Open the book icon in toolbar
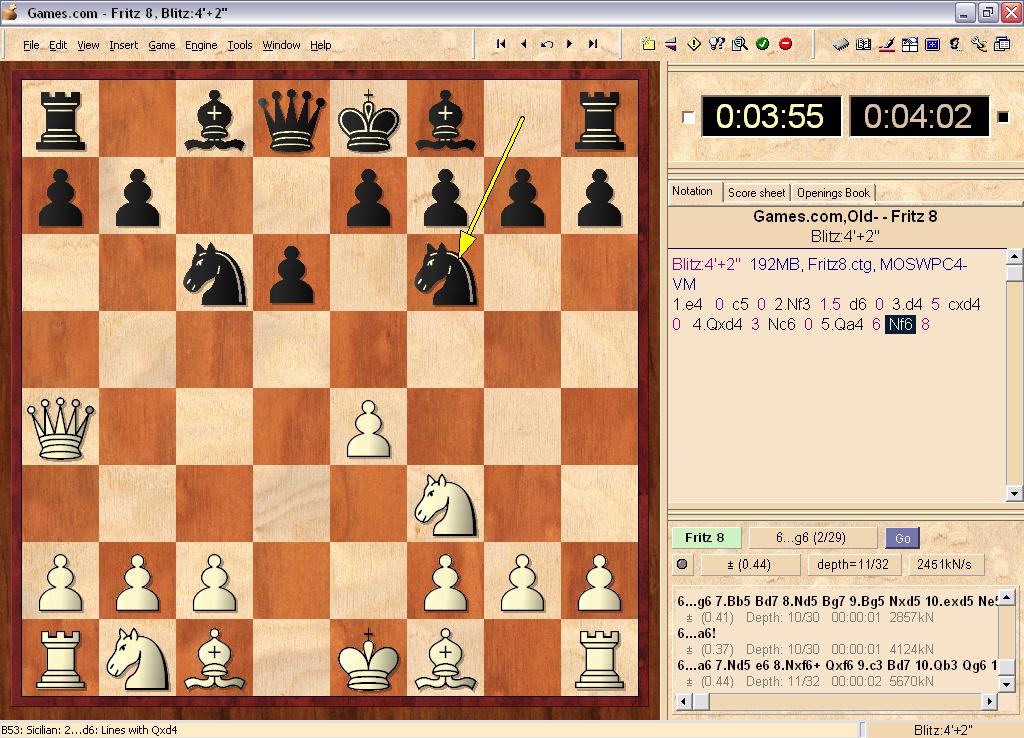1024x738 pixels. pyautogui.click(x=863, y=44)
